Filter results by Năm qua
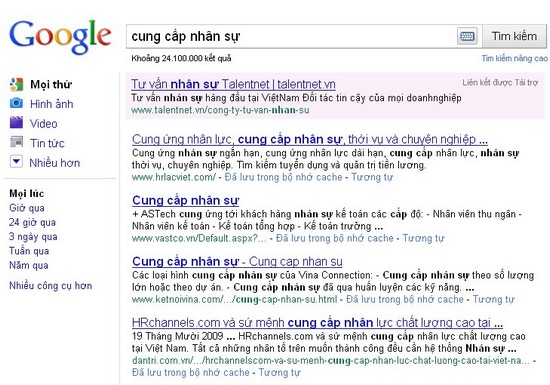 point(29,265)
